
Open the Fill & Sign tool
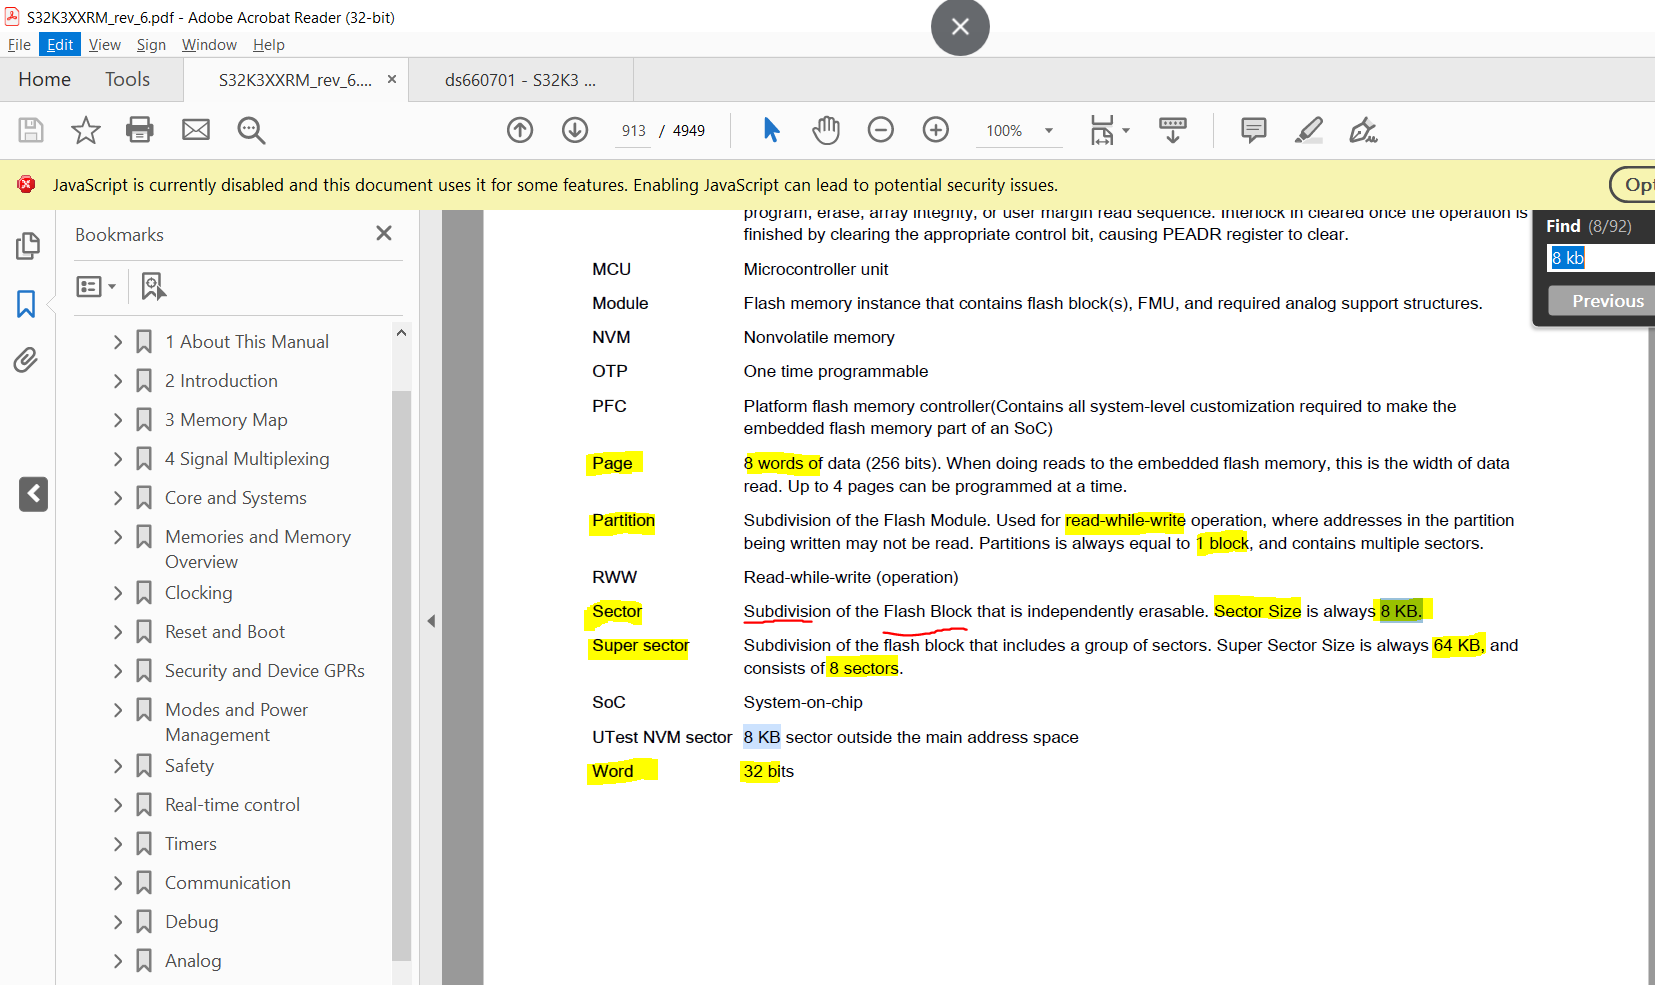coord(1362,130)
